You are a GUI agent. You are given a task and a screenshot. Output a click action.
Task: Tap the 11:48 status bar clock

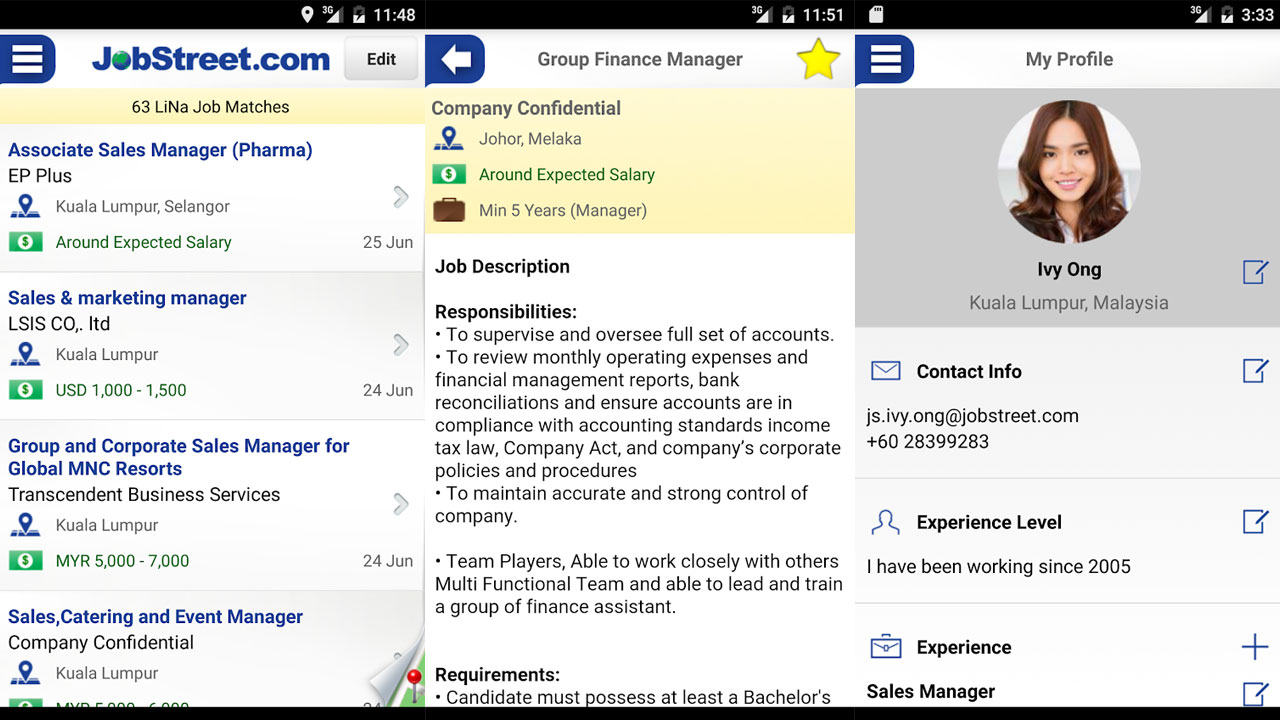(x=394, y=15)
